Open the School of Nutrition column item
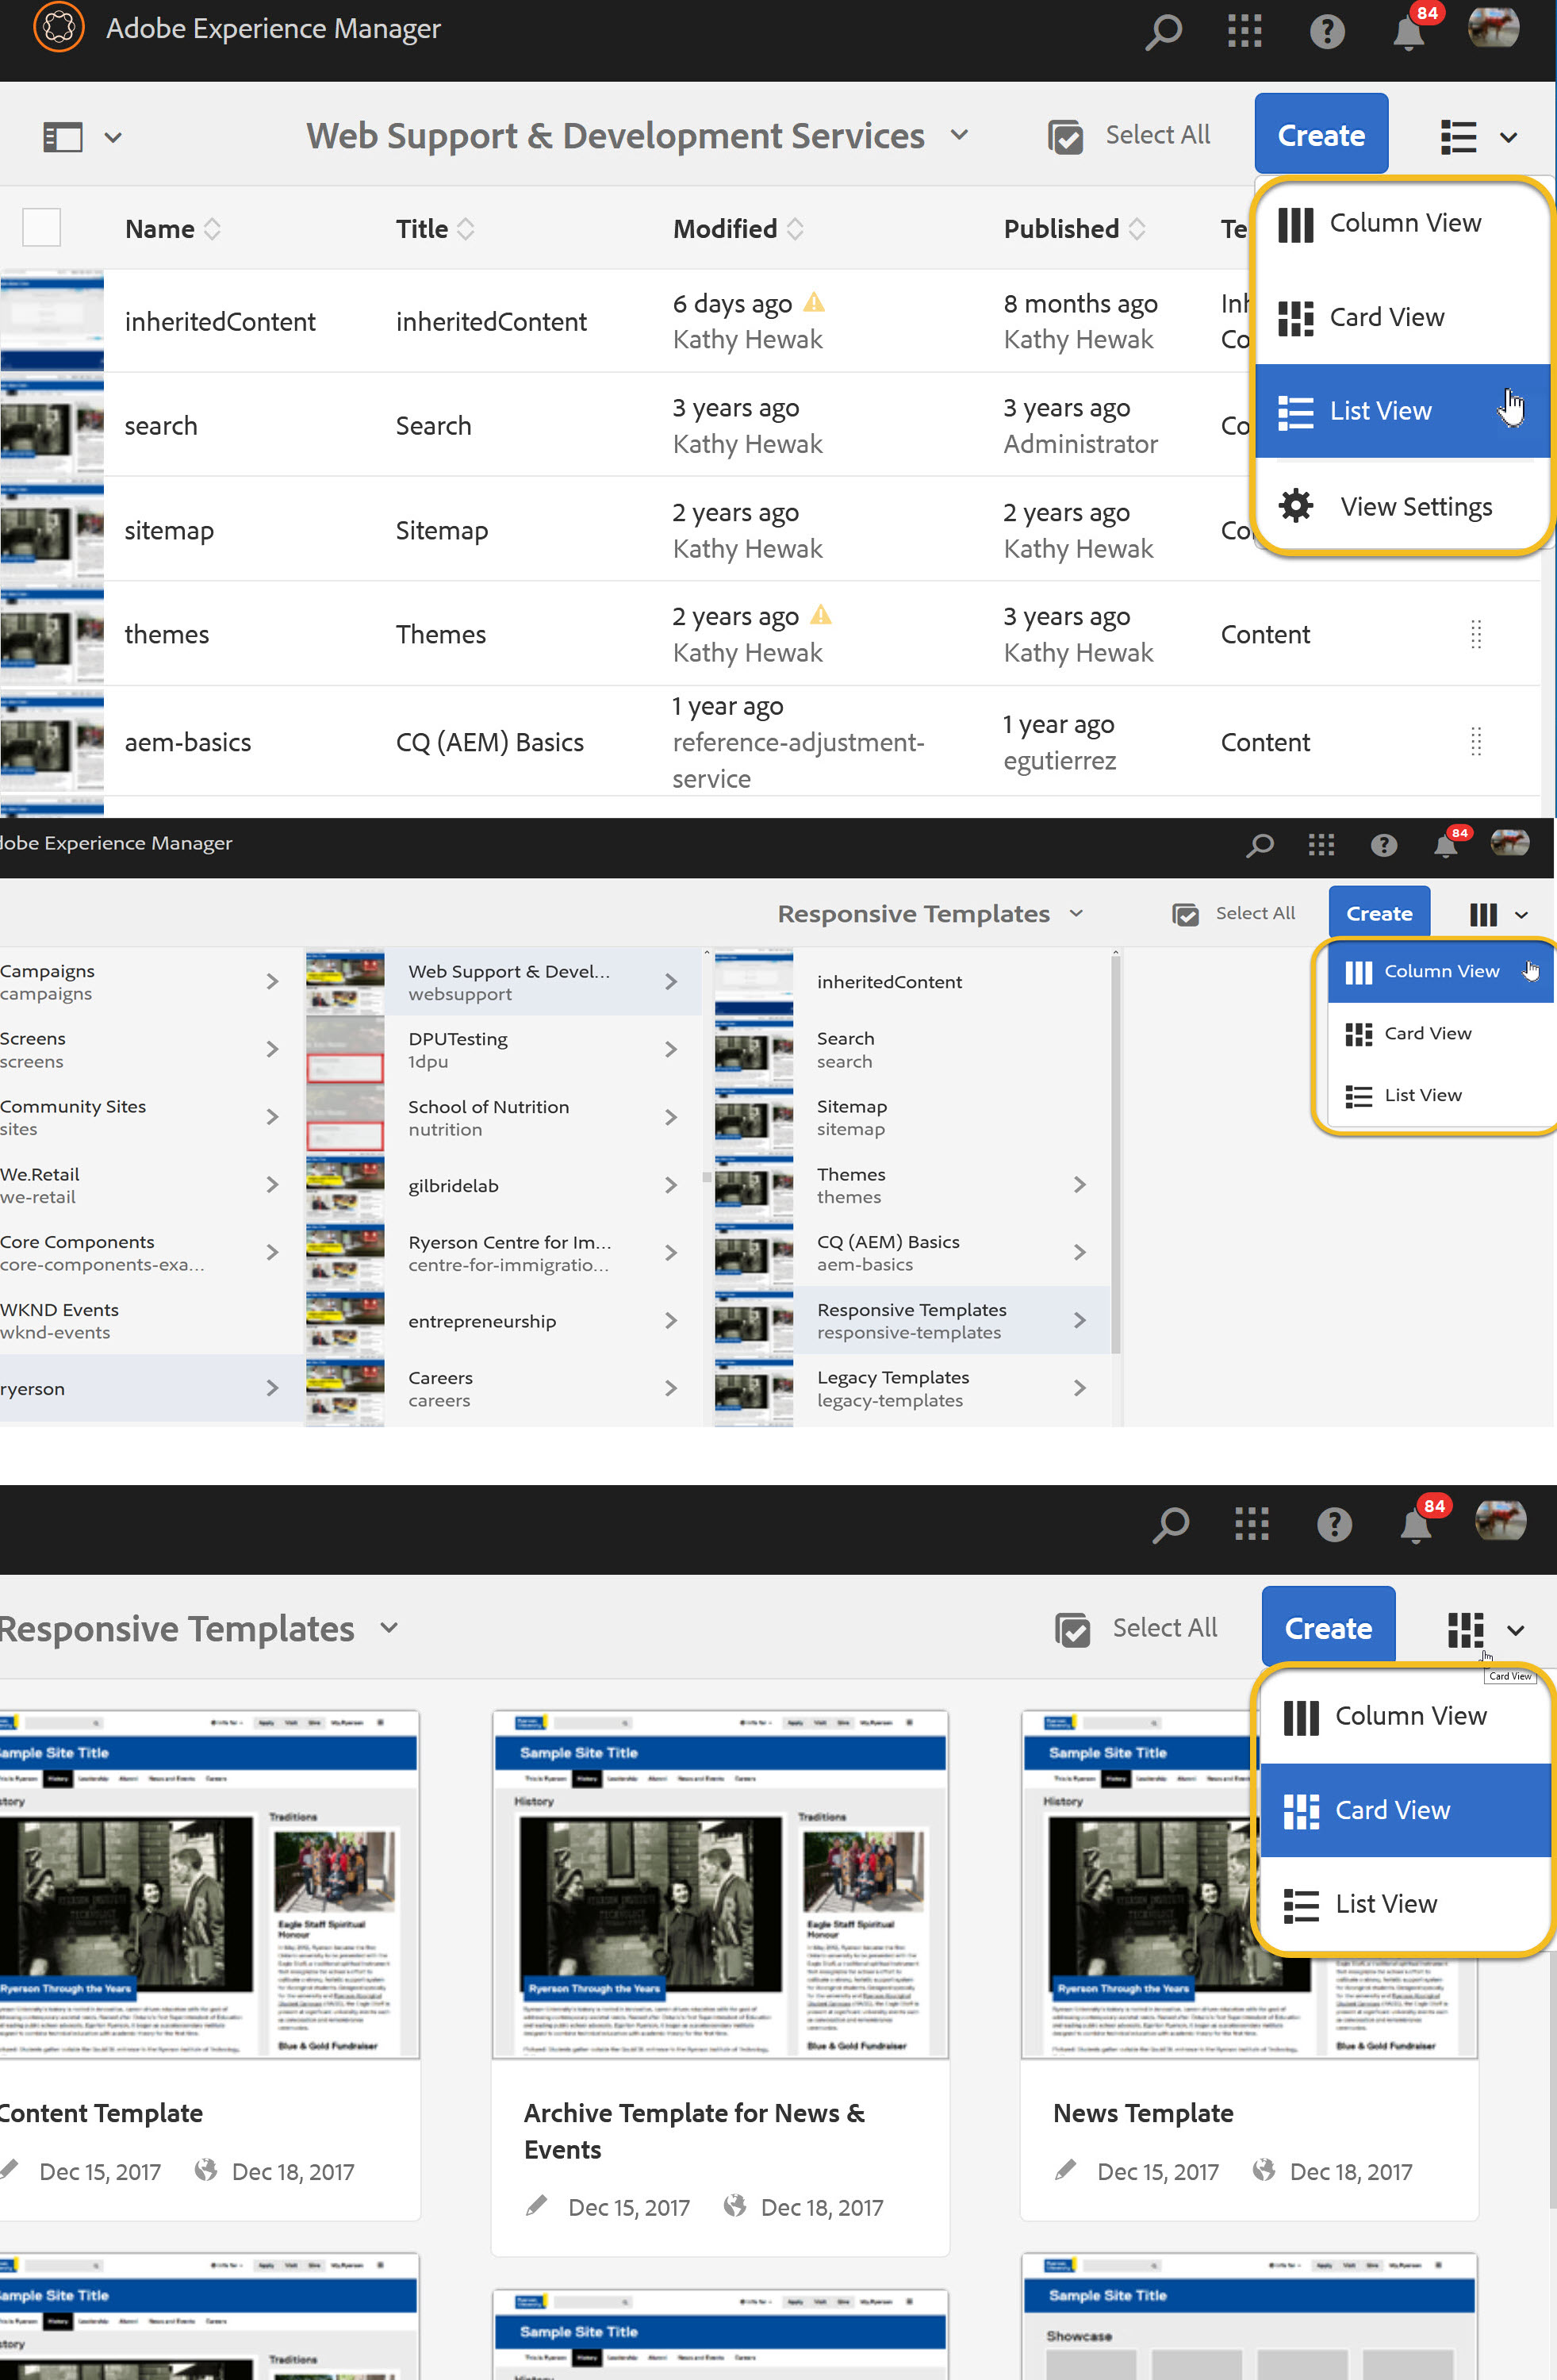 502,1118
